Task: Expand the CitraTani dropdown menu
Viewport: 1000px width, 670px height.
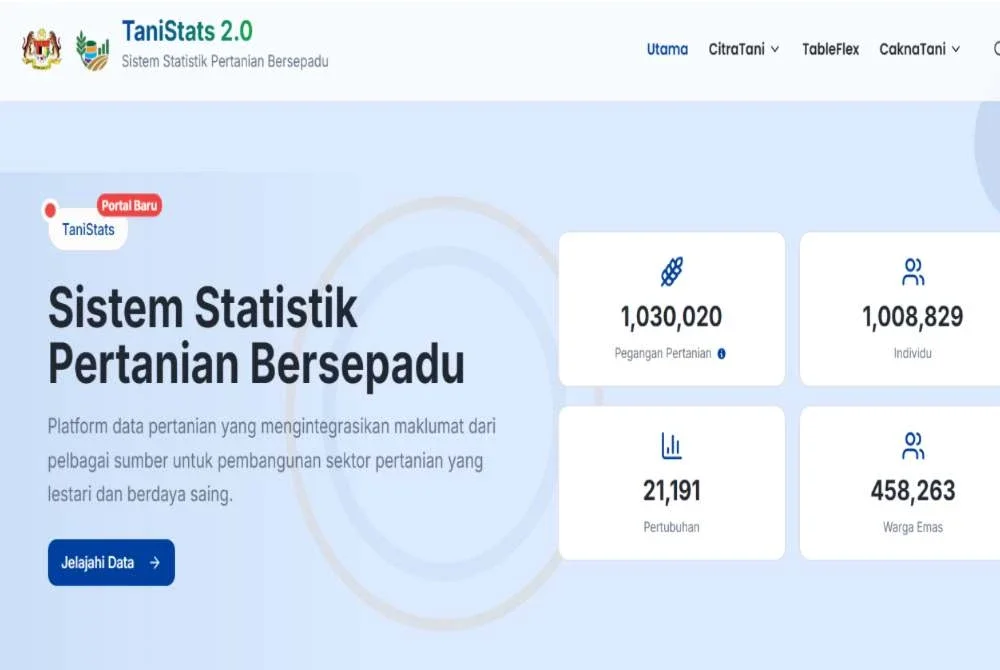Action: click(x=740, y=48)
